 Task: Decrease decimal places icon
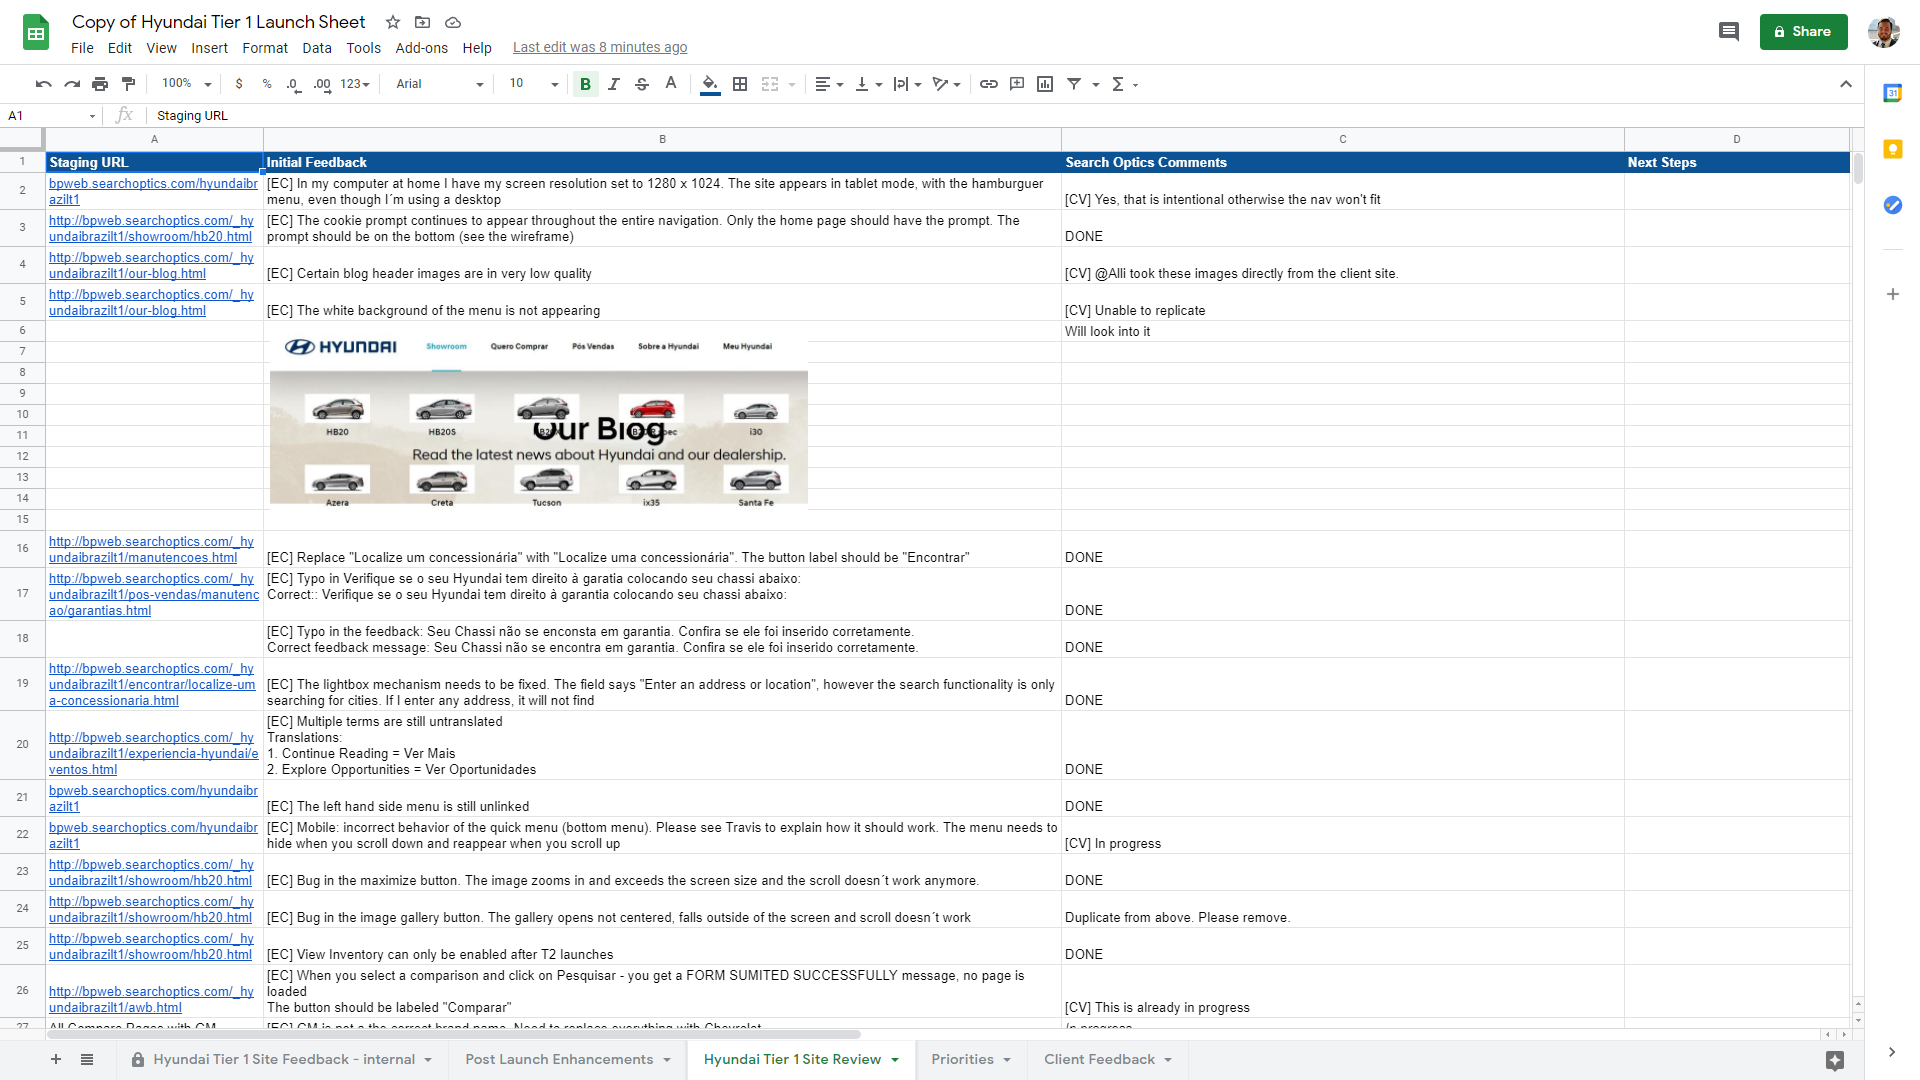tap(293, 84)
